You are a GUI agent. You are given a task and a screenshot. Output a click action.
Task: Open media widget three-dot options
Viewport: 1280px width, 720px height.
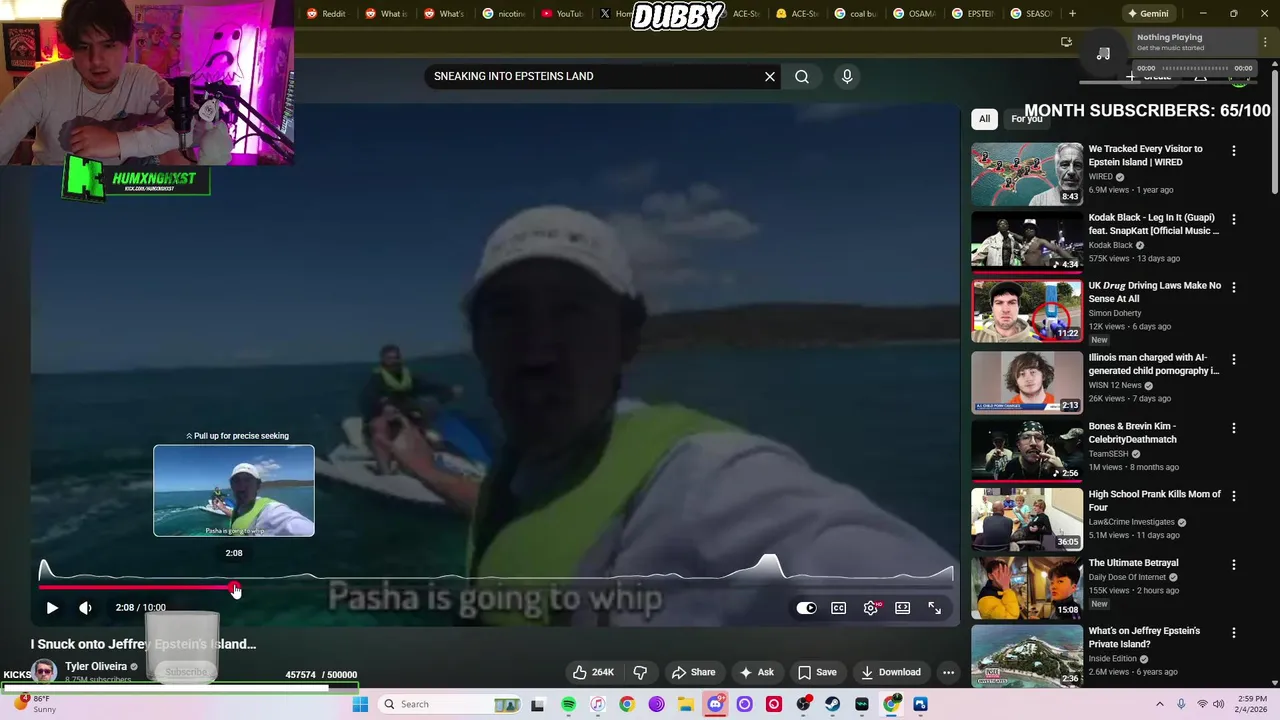[x=1267, y=43]
